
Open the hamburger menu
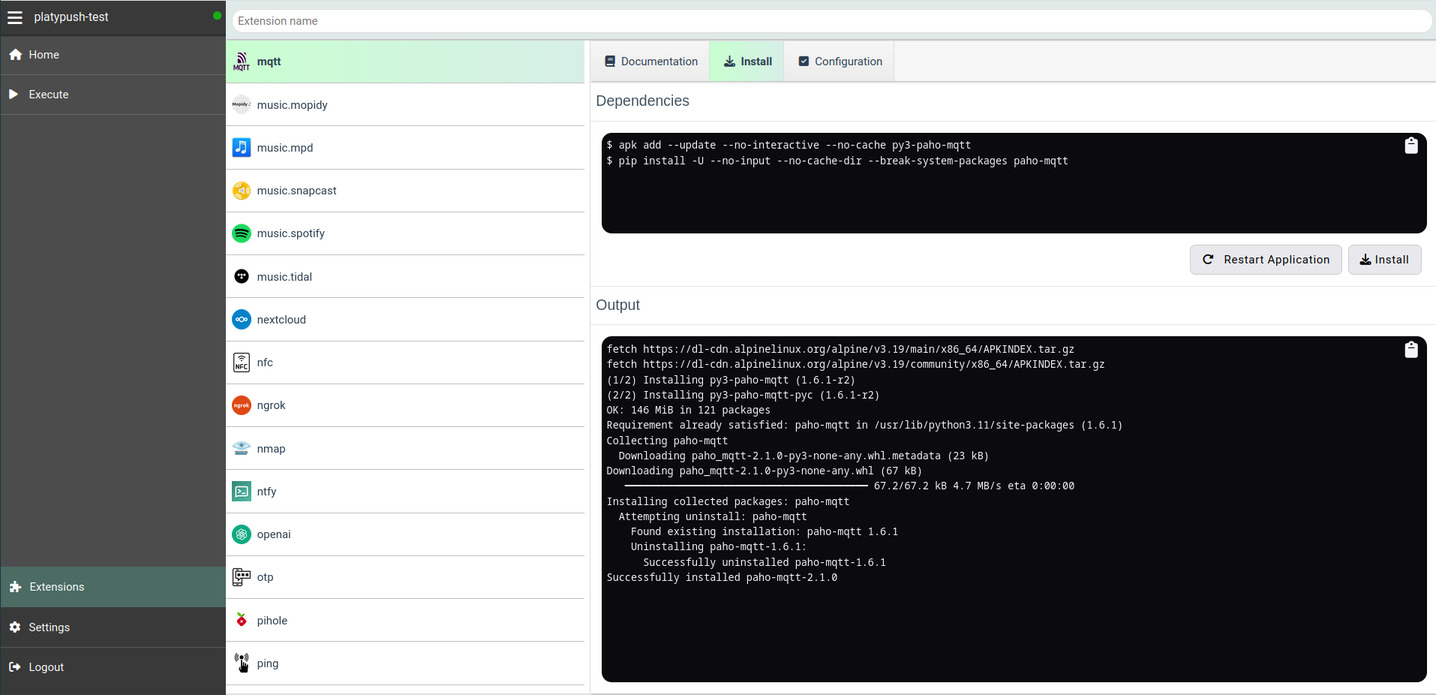(14, 17)
